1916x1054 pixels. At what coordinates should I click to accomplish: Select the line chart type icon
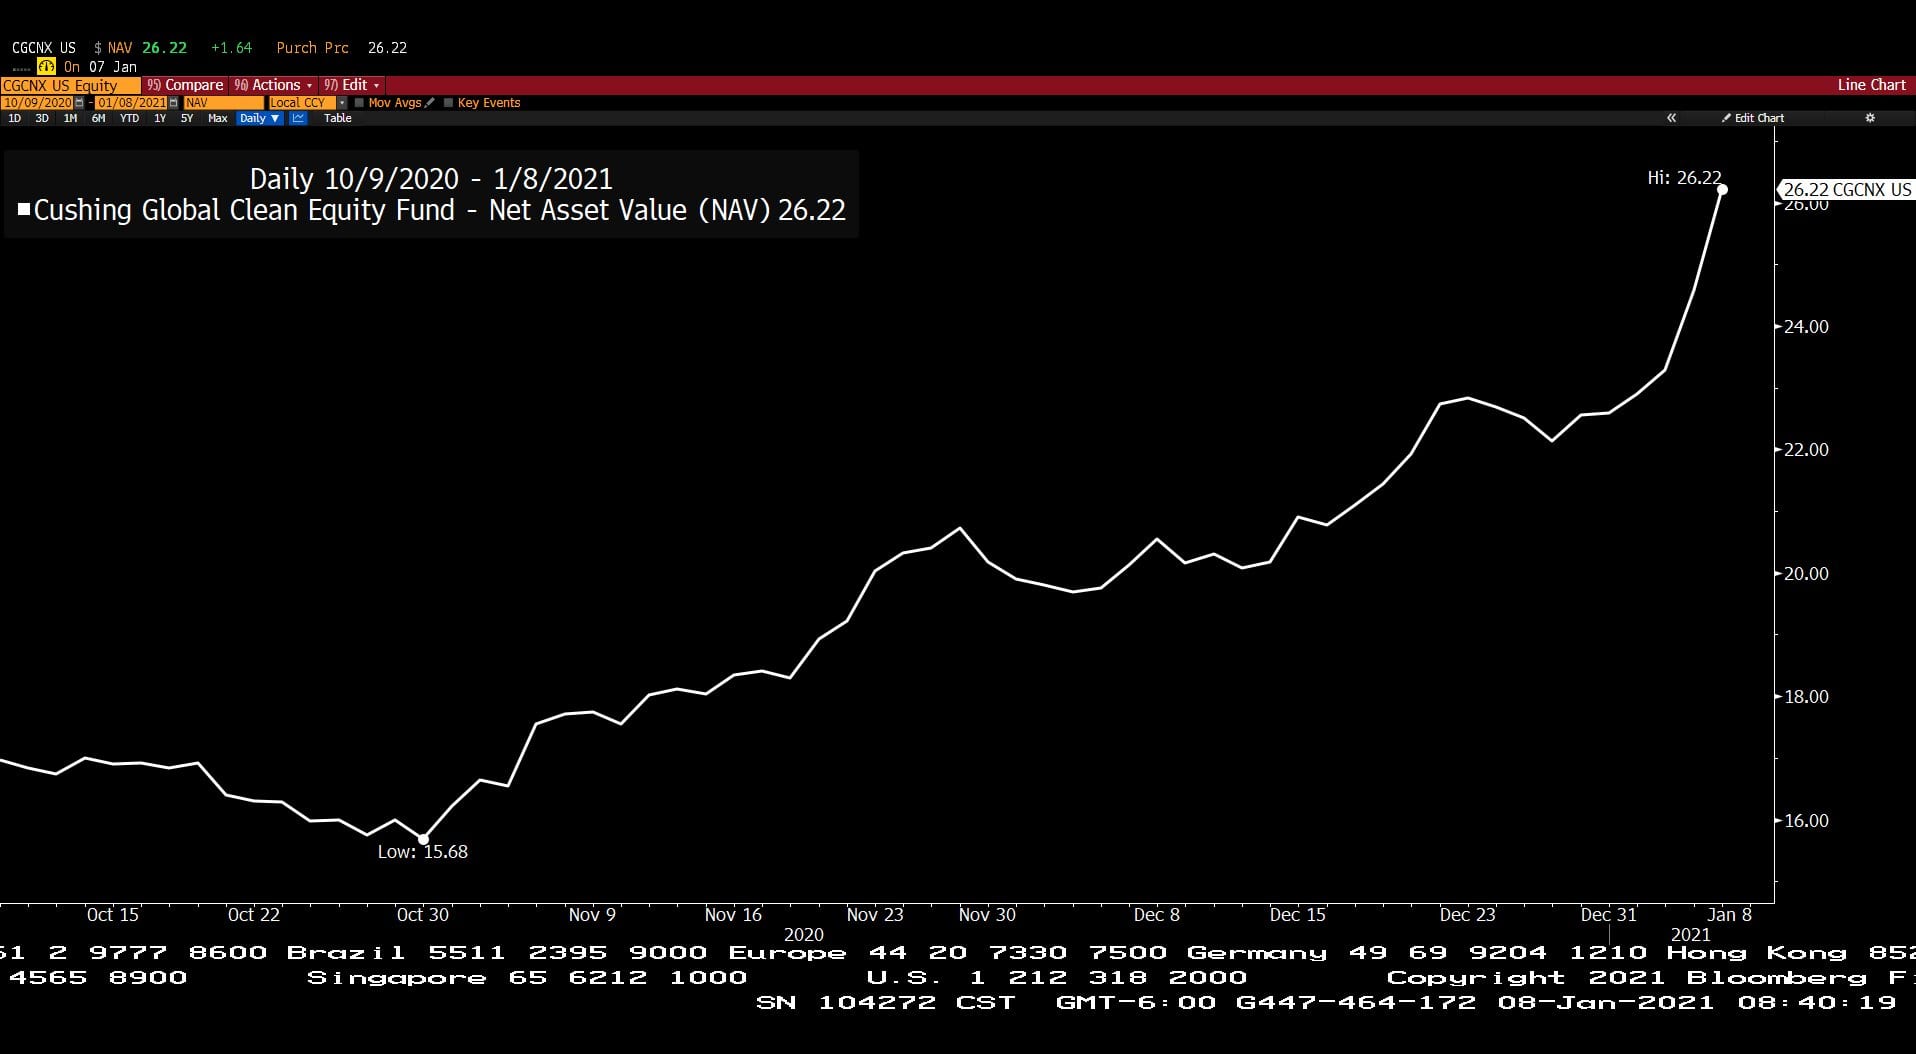point(298,118)
